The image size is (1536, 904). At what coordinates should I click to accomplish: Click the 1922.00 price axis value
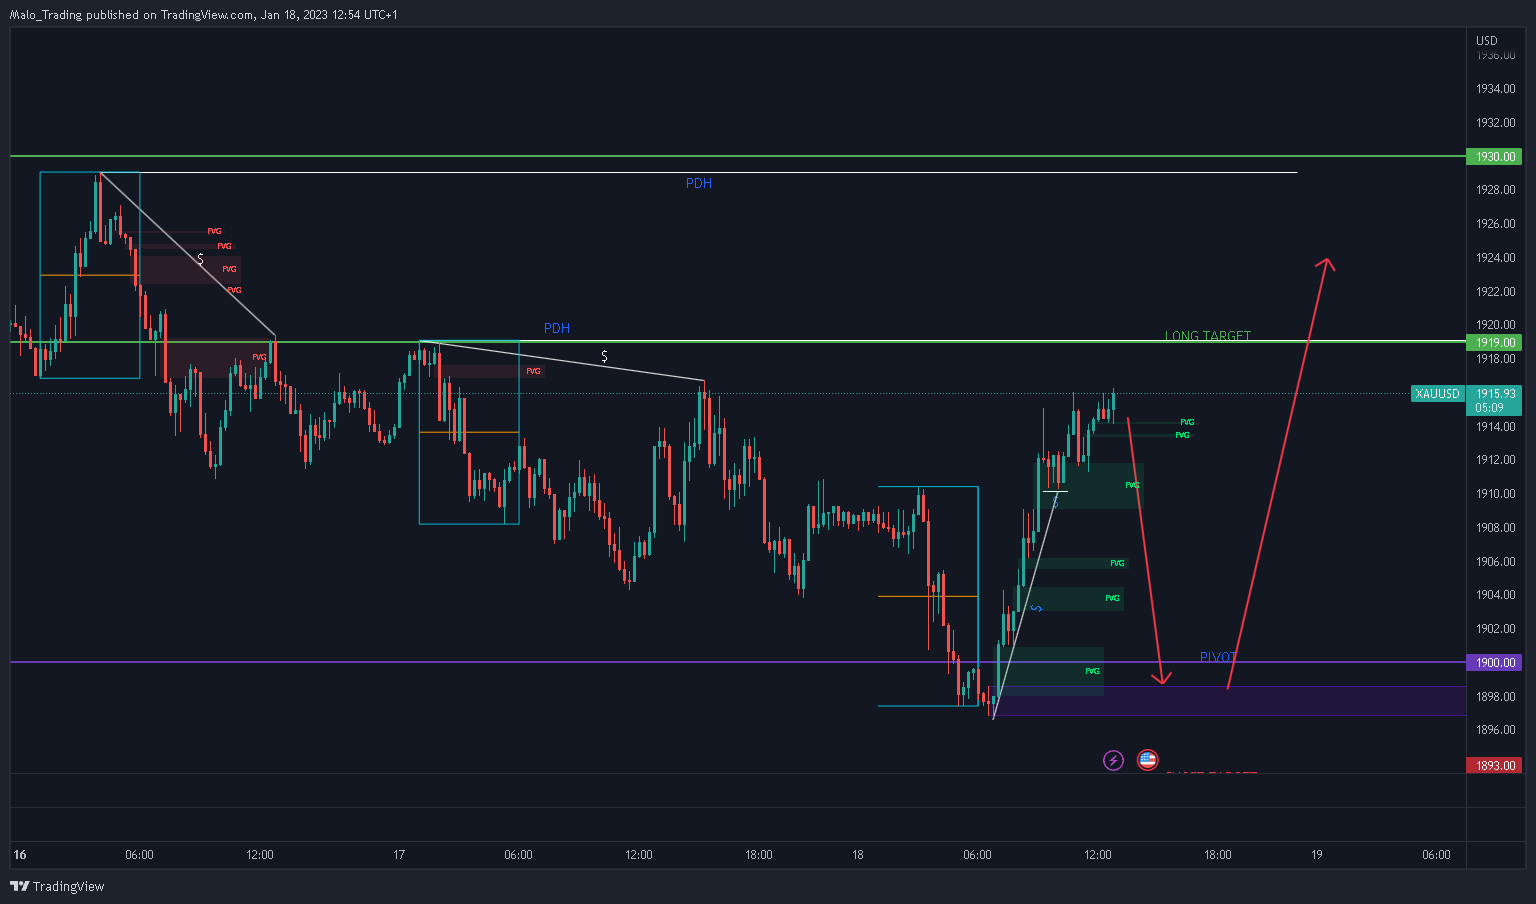point(1496,292)
